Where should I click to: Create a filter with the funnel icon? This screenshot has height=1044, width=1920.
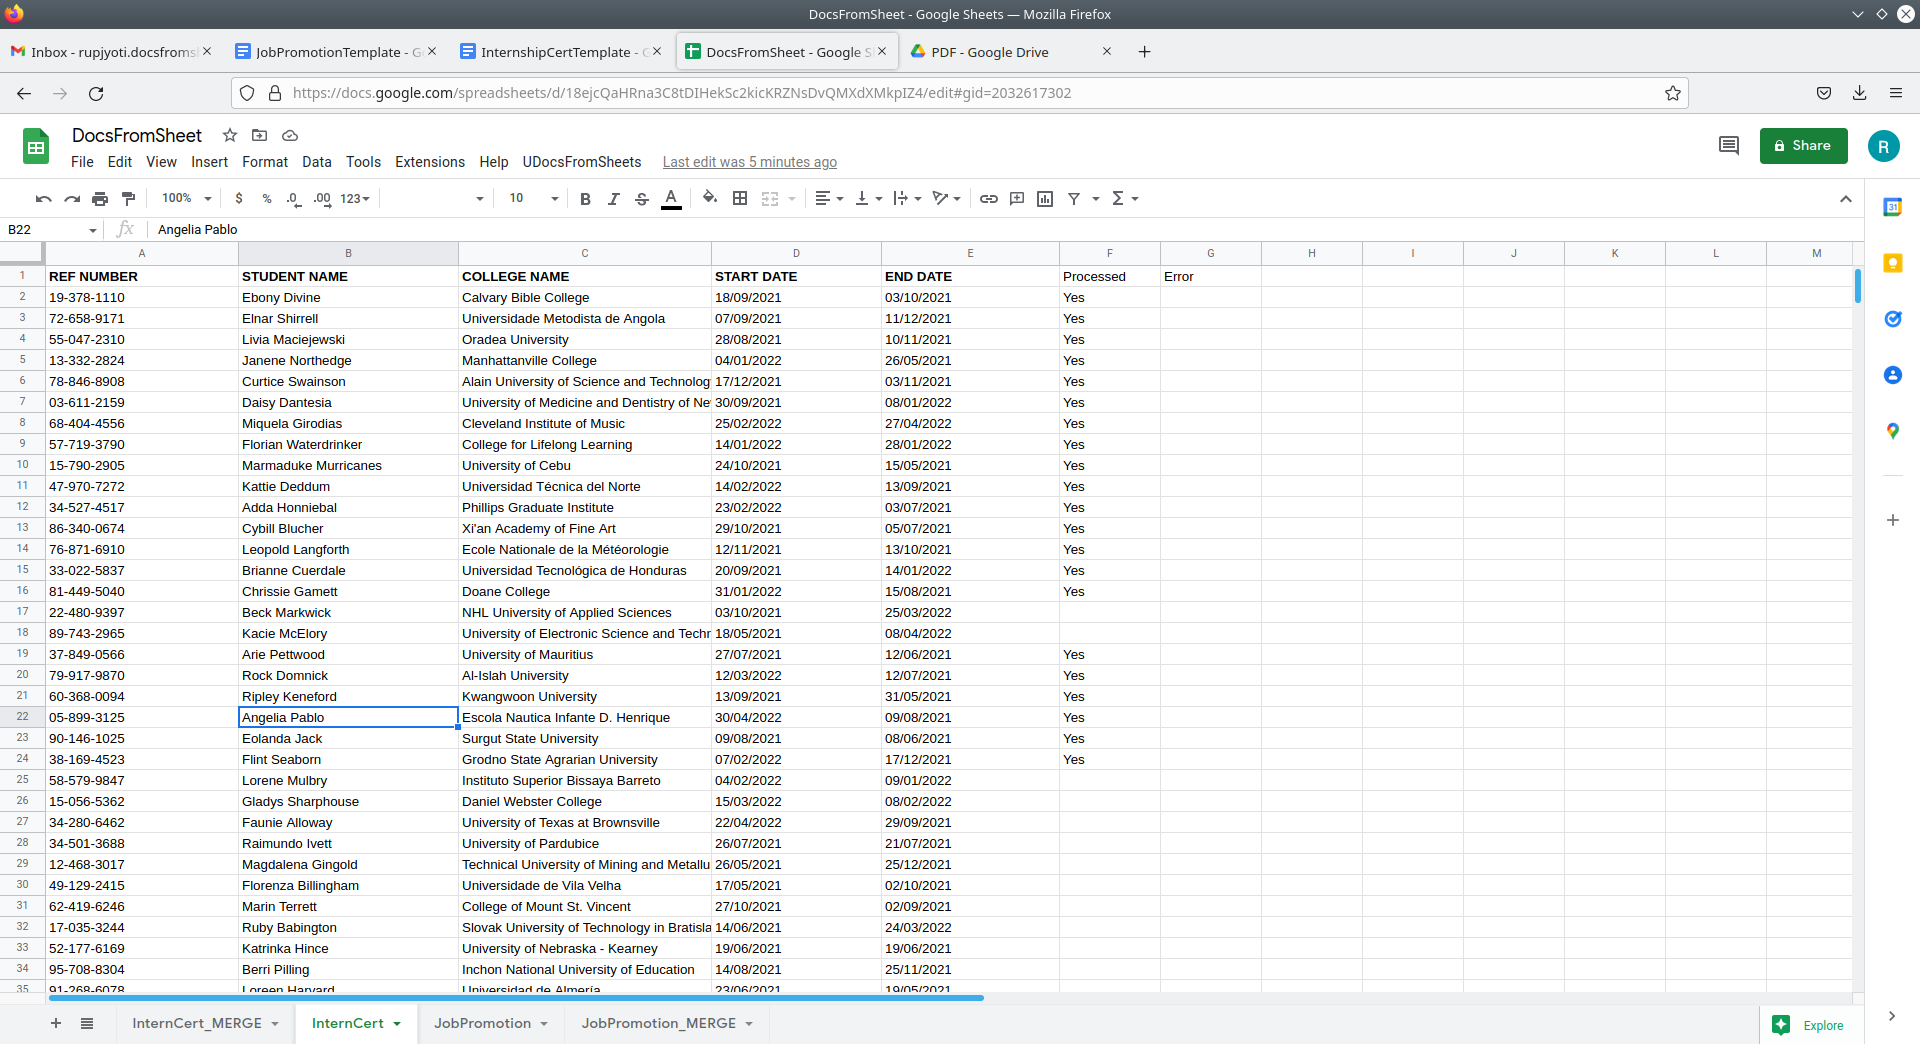[x=1074, y=199]
